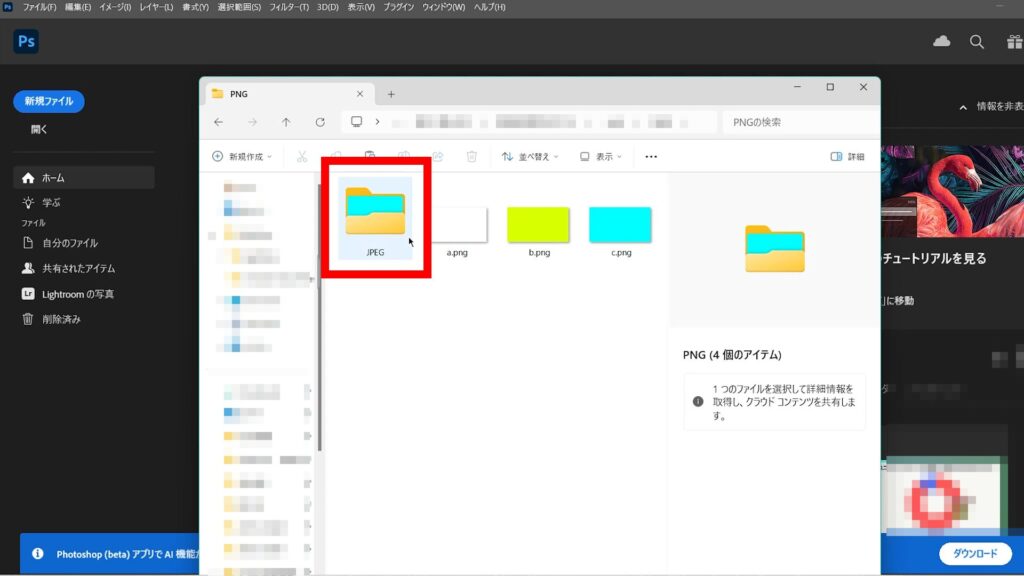
Task: Refresh the PNG folder view
Action: [320, 122]
